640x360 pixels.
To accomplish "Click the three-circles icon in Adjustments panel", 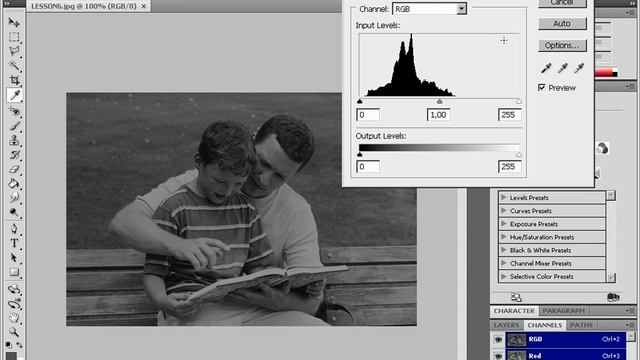I will [613, 298].
